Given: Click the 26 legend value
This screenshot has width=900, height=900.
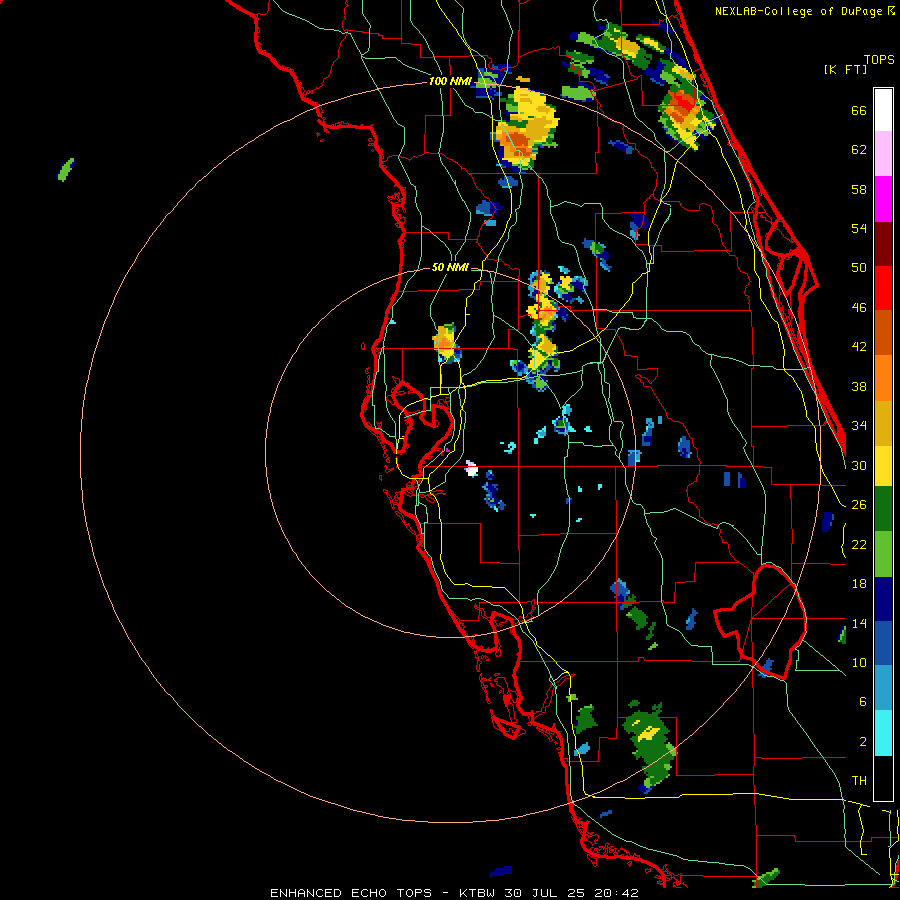Looking at the screenshot, I should 859,505.
